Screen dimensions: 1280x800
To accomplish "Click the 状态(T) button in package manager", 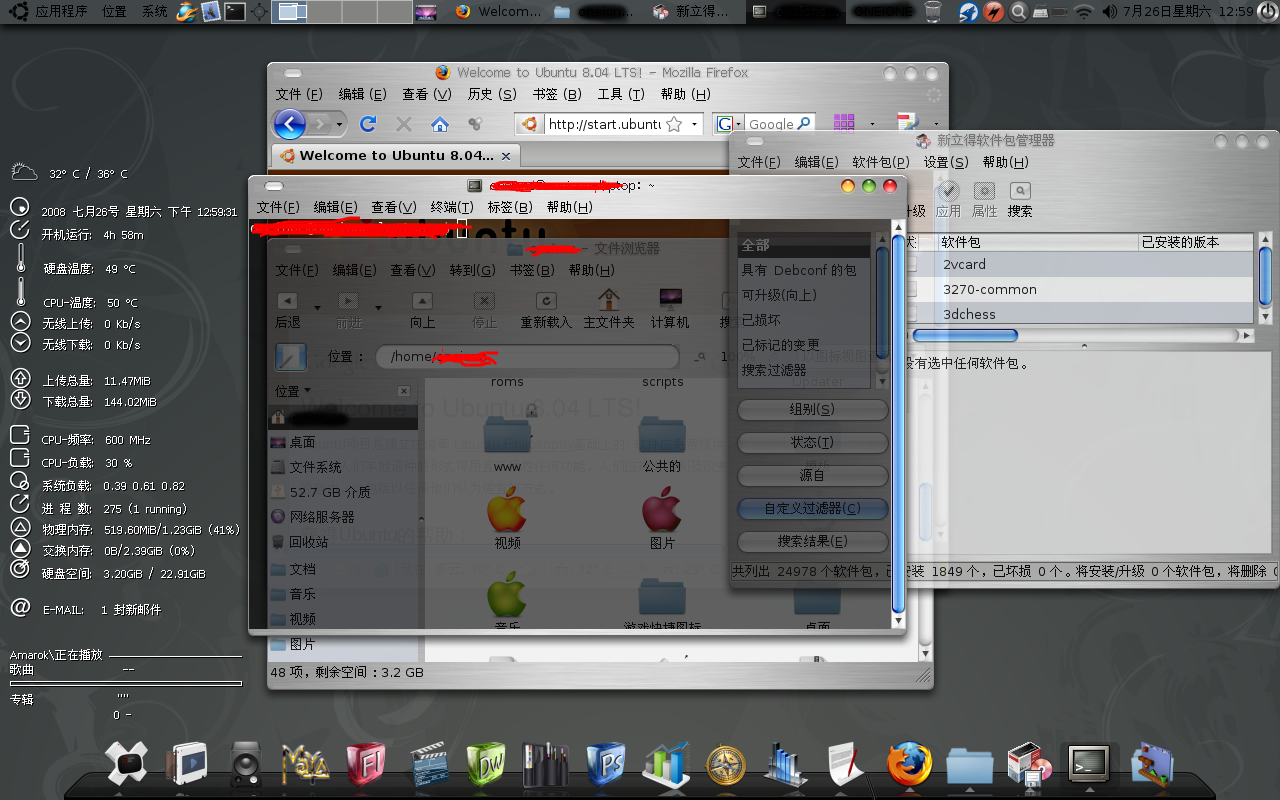I will coord(812,442).
